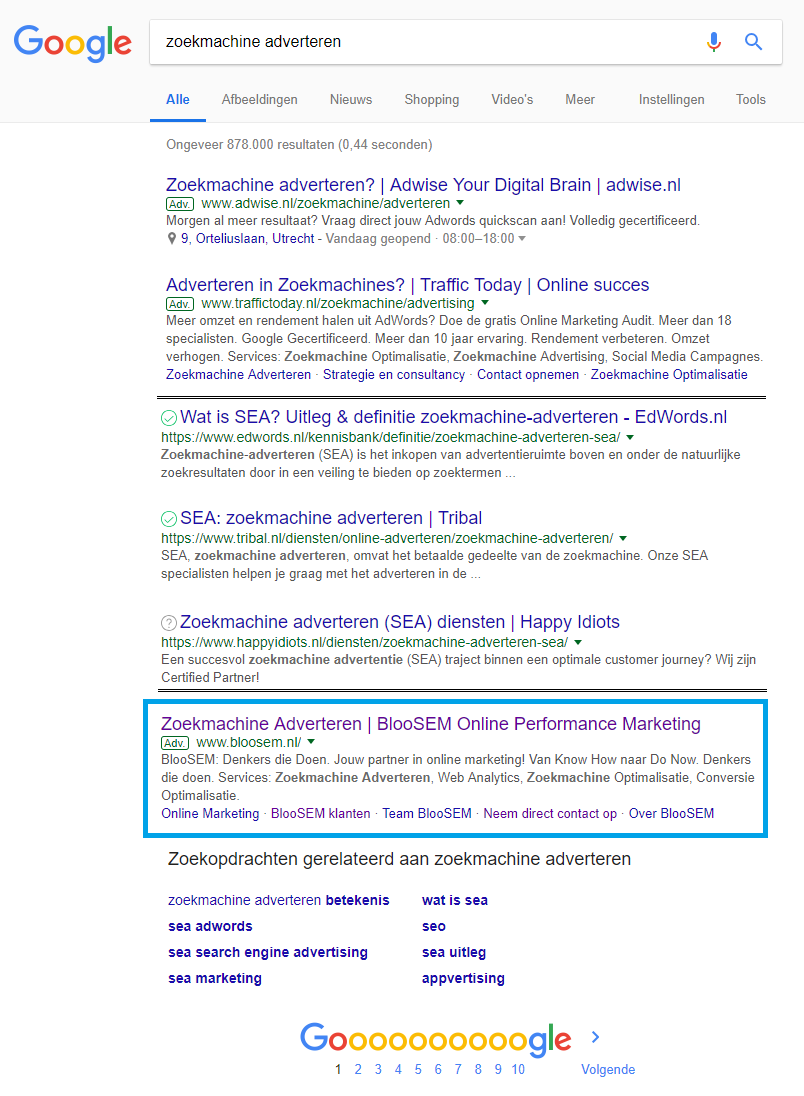This screenshot has height=1096, width=804.
Task: Go to results page 5
Action: tap(418, 1069)
